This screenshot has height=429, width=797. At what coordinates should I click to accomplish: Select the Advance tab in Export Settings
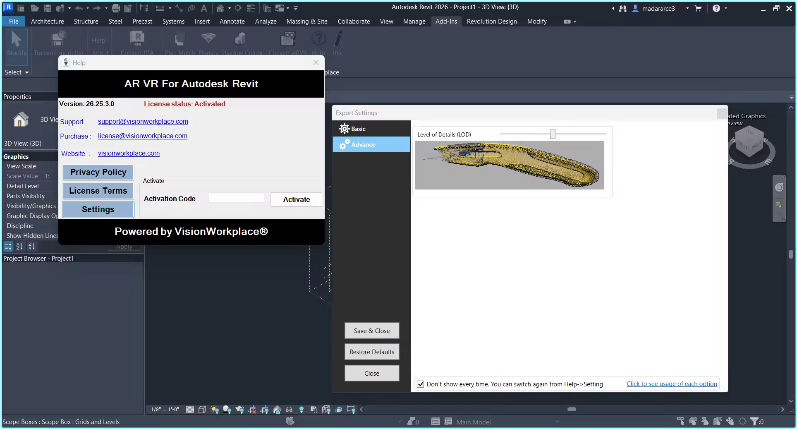(x=372, y=144)
